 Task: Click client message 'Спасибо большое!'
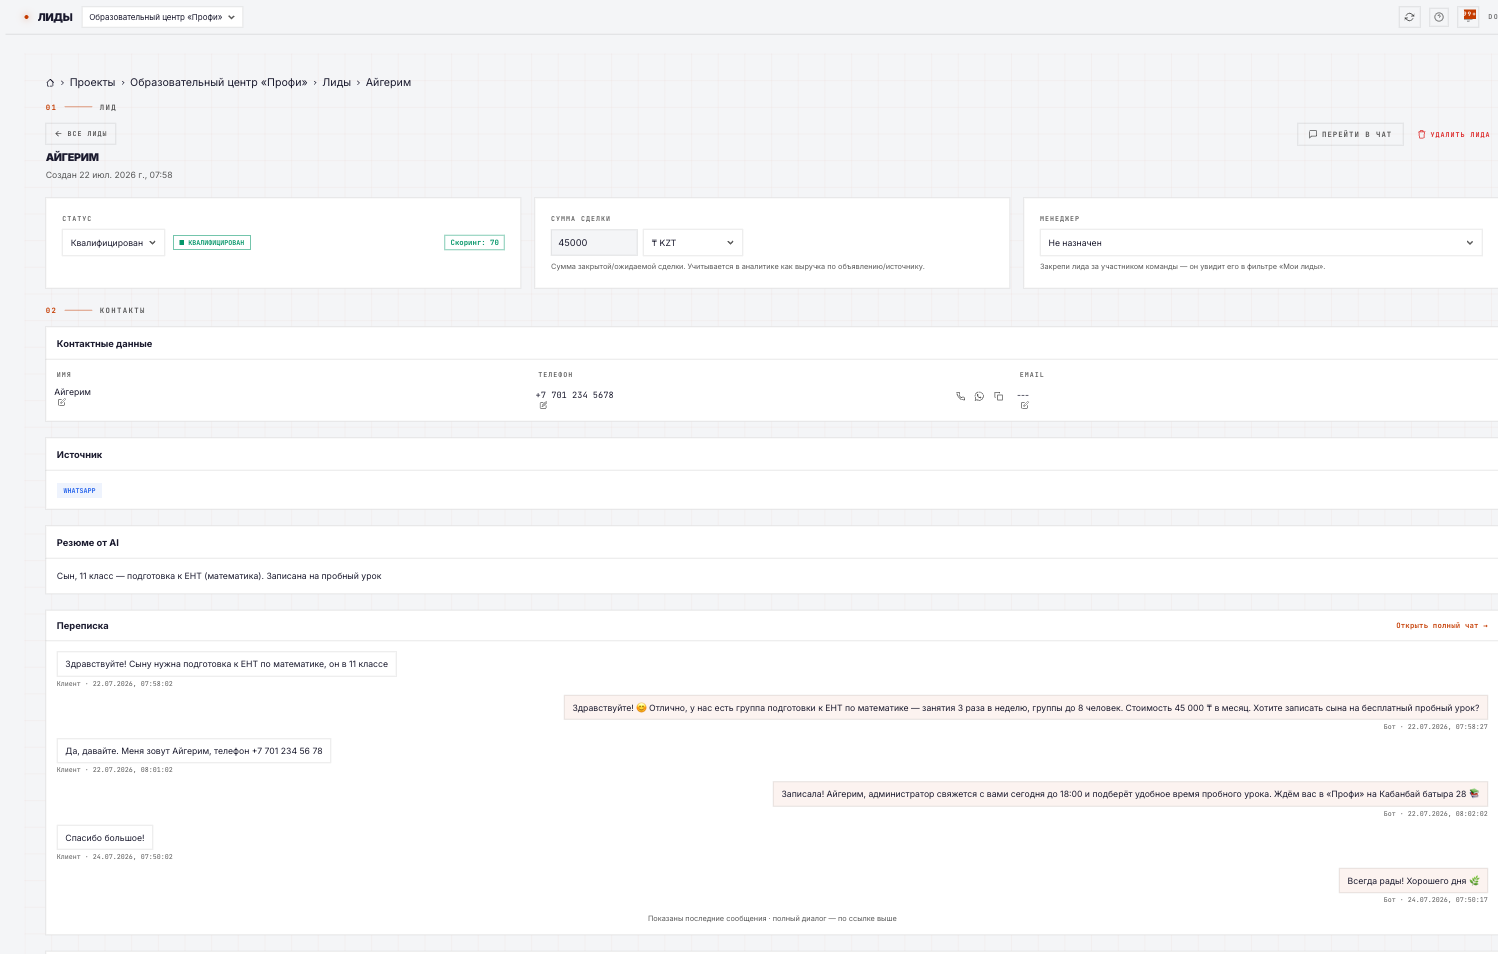pyautogui.click(x=105, y=838)
